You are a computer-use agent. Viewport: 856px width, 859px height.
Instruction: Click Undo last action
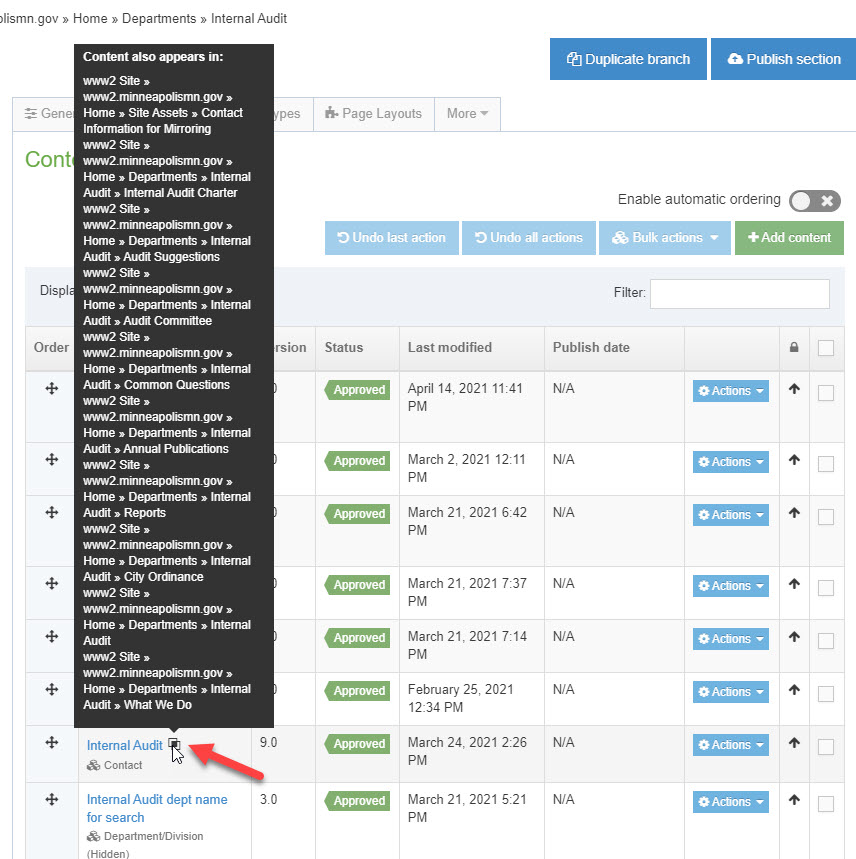click(392, 238)
